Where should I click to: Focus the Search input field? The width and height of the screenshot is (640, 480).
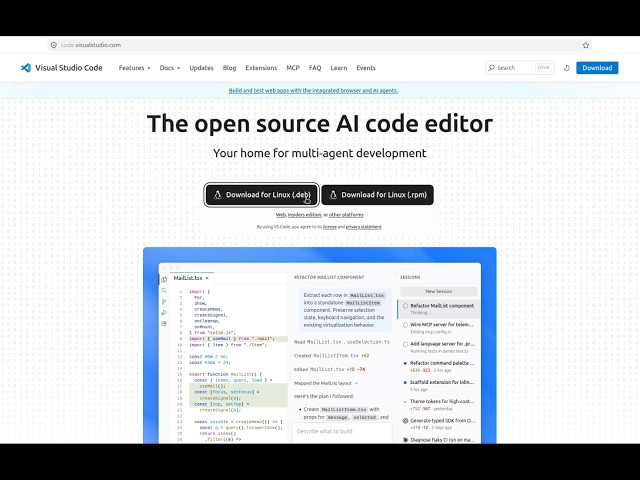pos(520,68)
